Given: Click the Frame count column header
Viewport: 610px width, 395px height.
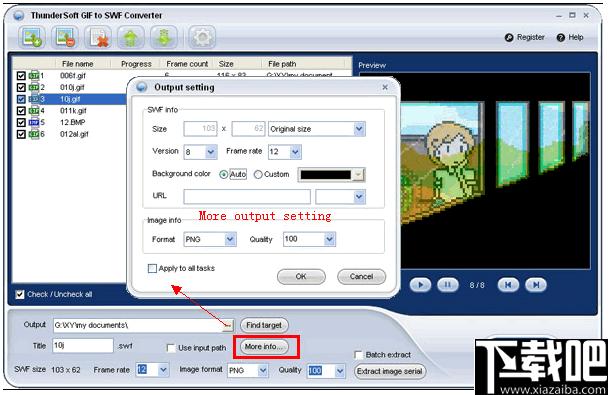Looking at the screenshot, I should point(187,64).
